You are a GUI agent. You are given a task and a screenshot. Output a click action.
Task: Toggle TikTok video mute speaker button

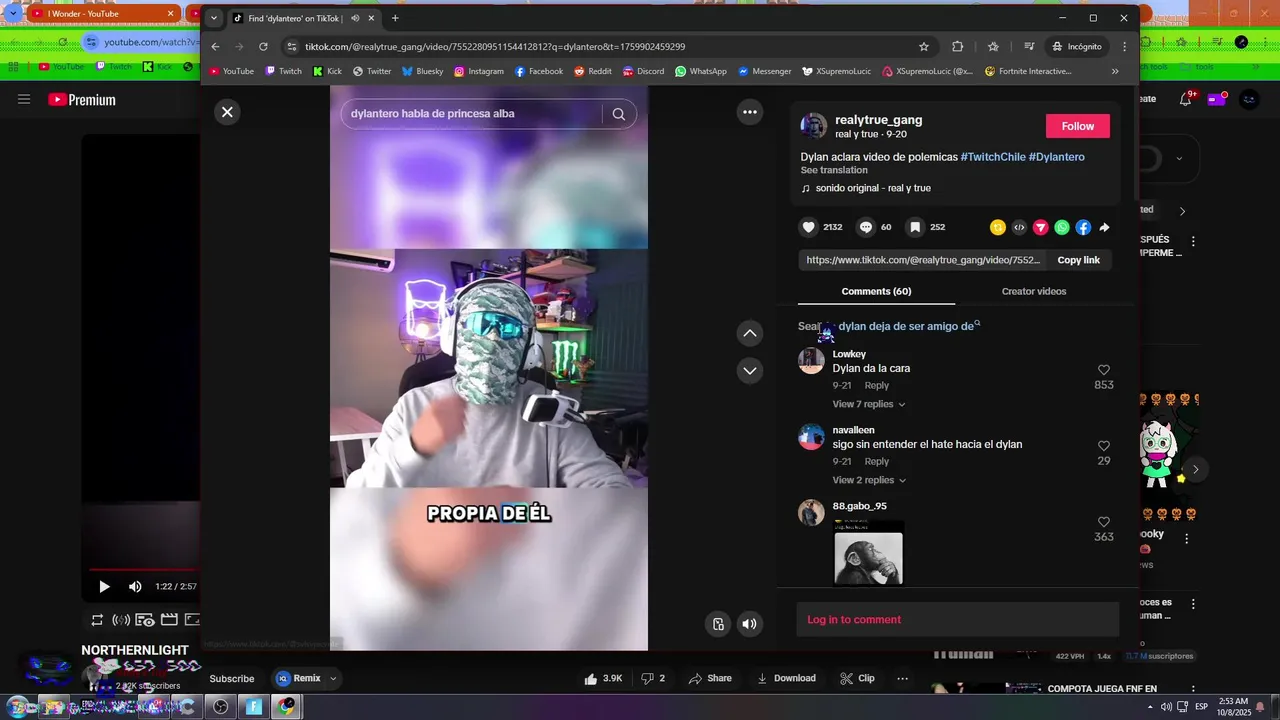tap(749, 624)
